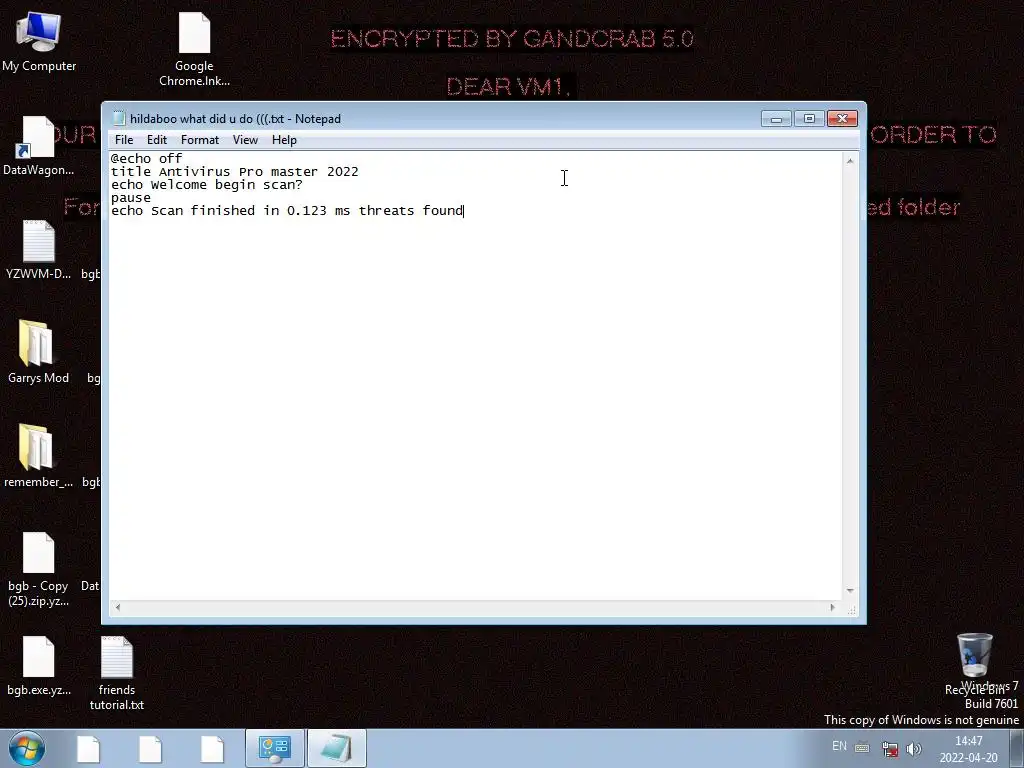The width and height of the screenshot is (1024, 768).
Task: Select the YZWVM-D text file icon
Action: 39,250
